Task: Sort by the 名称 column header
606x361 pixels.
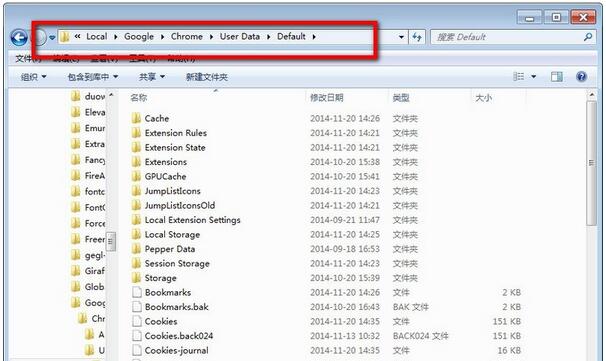Action: tap(138, 98)
